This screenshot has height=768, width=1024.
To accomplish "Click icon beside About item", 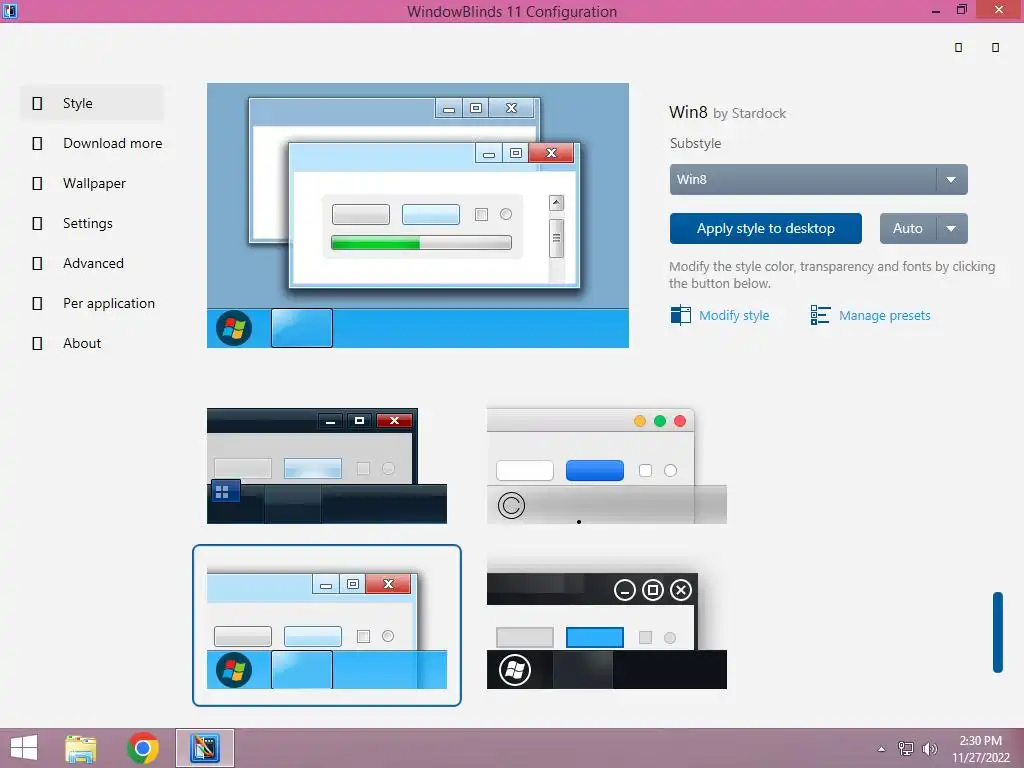I will click(37, 343).
